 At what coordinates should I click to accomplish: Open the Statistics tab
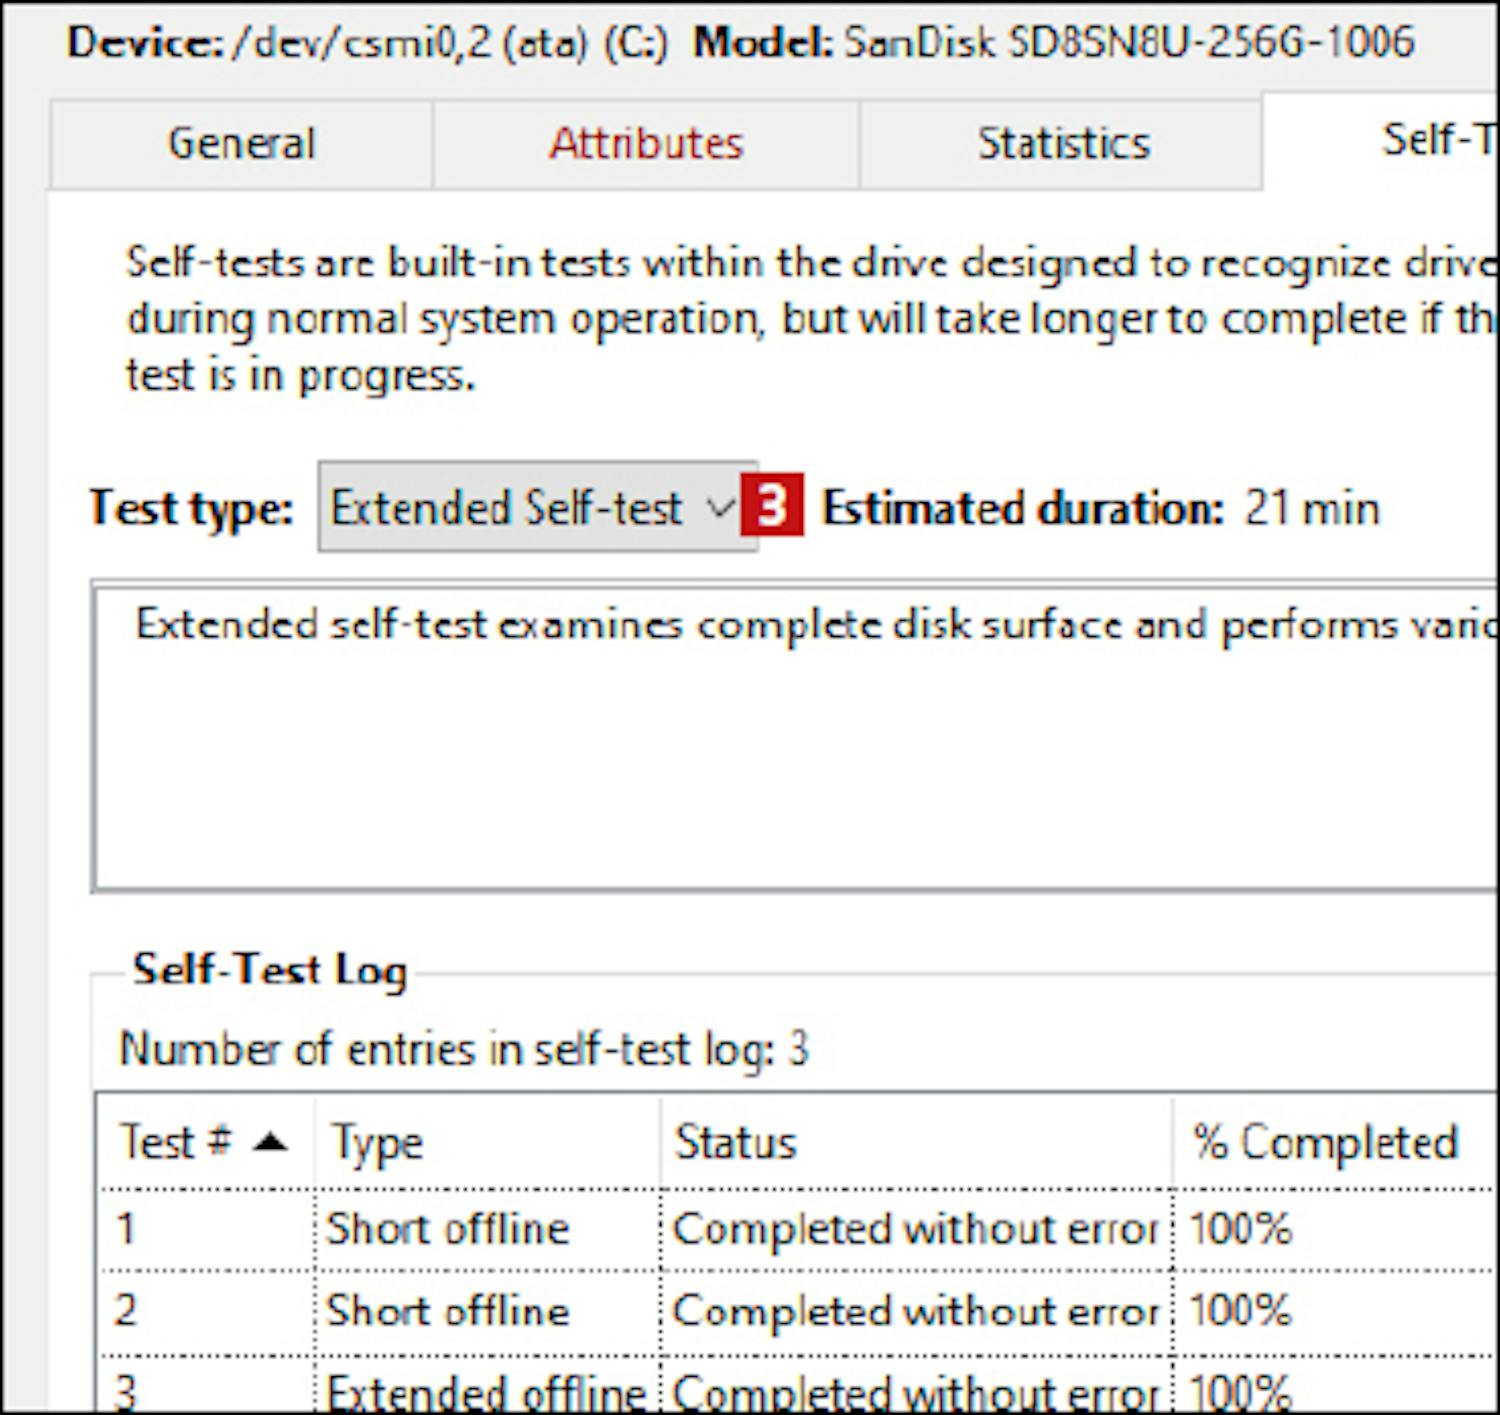(1062, 144)
